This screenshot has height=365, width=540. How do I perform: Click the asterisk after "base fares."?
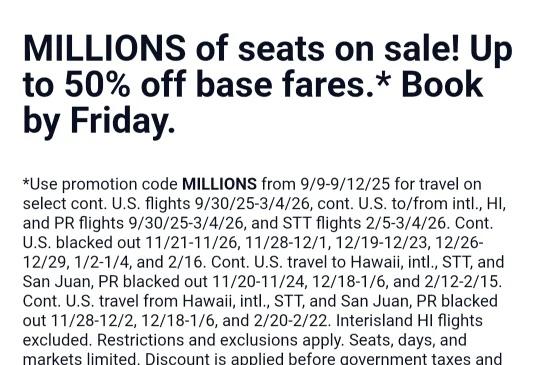pyautogui.click(x=383, y=80)
